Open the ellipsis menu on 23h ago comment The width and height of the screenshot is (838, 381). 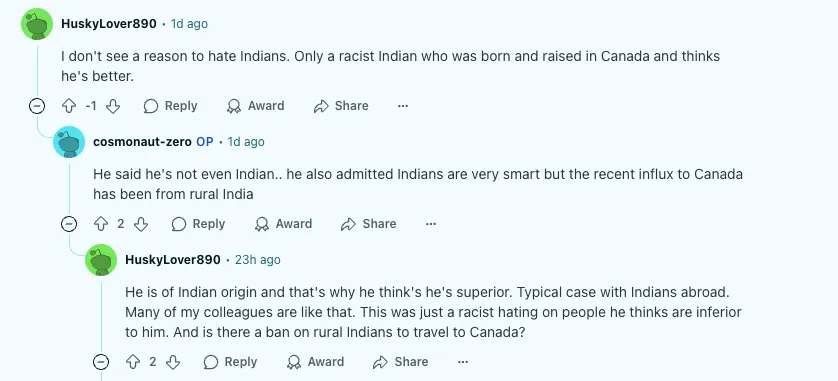463,362
